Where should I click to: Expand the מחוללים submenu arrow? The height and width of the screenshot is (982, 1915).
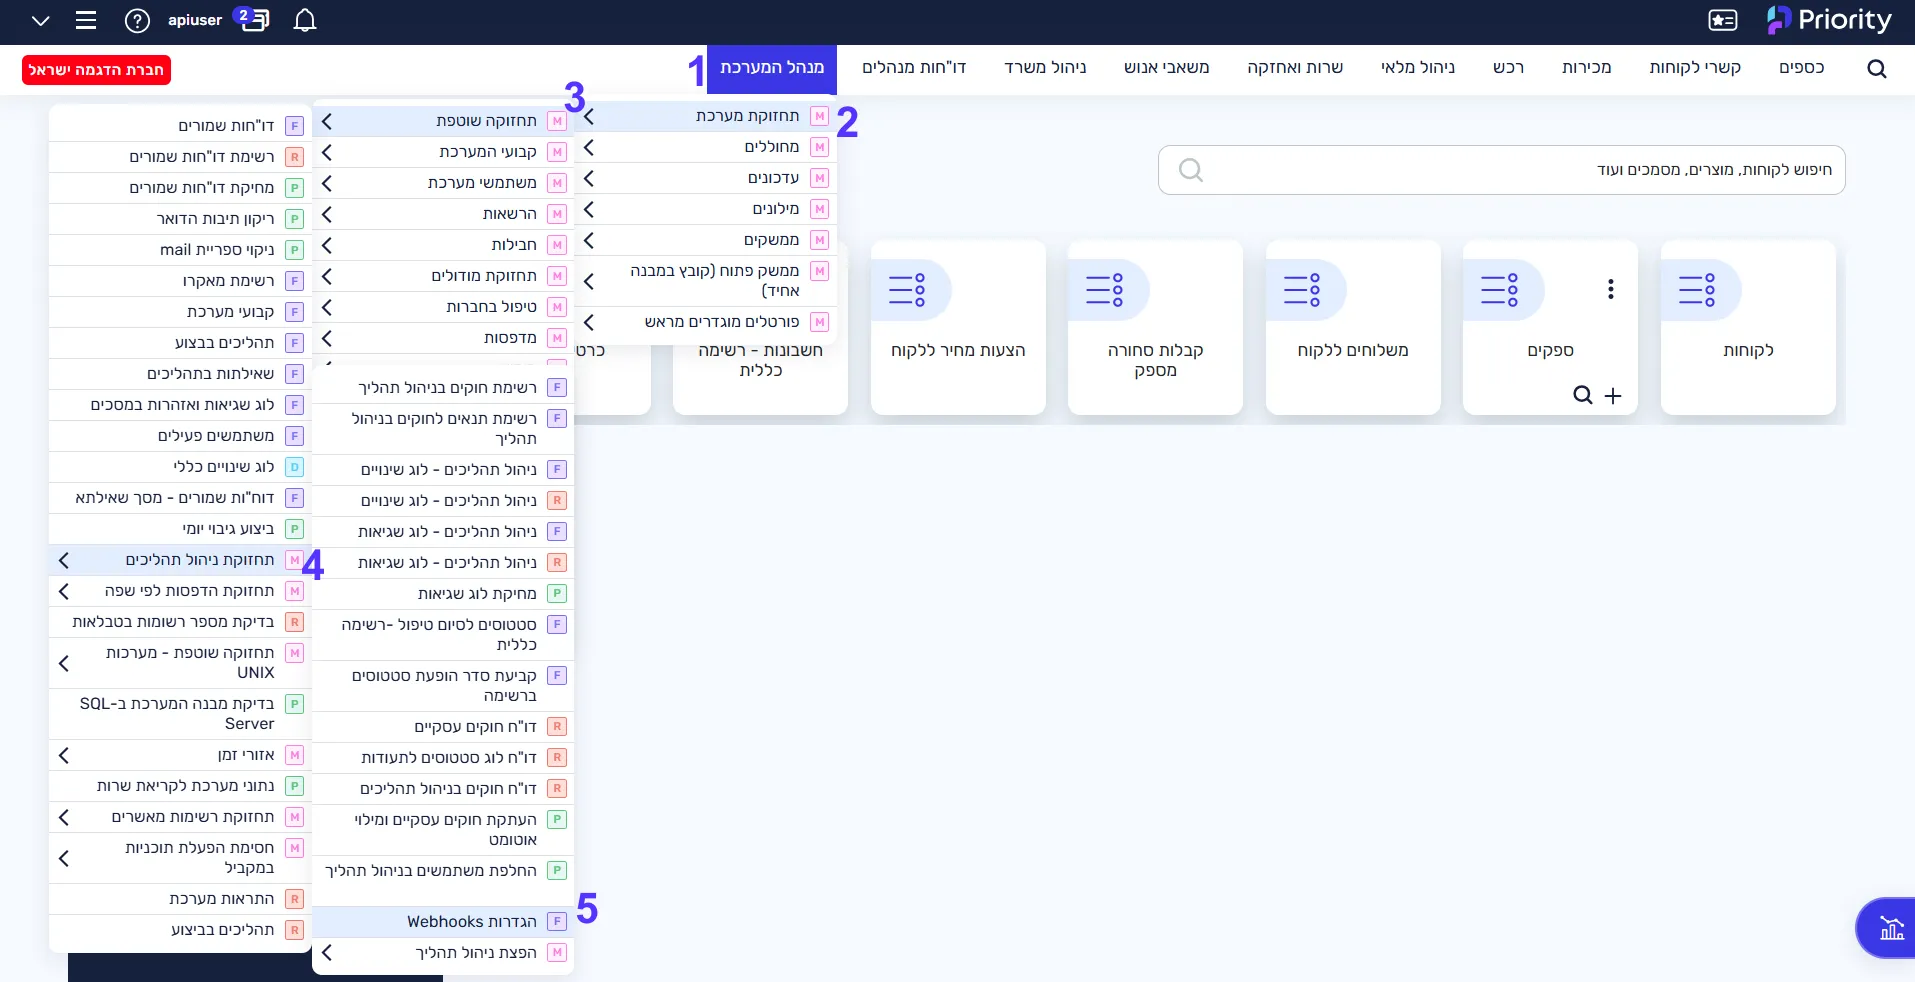click(x=589, y=147)
